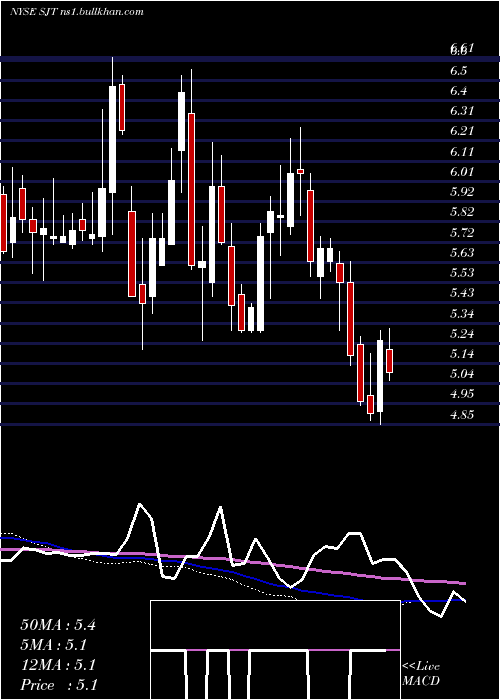Select the Price : 5.1 reading
The height and width of the screenshot is (700, 500).
point(58,685)
